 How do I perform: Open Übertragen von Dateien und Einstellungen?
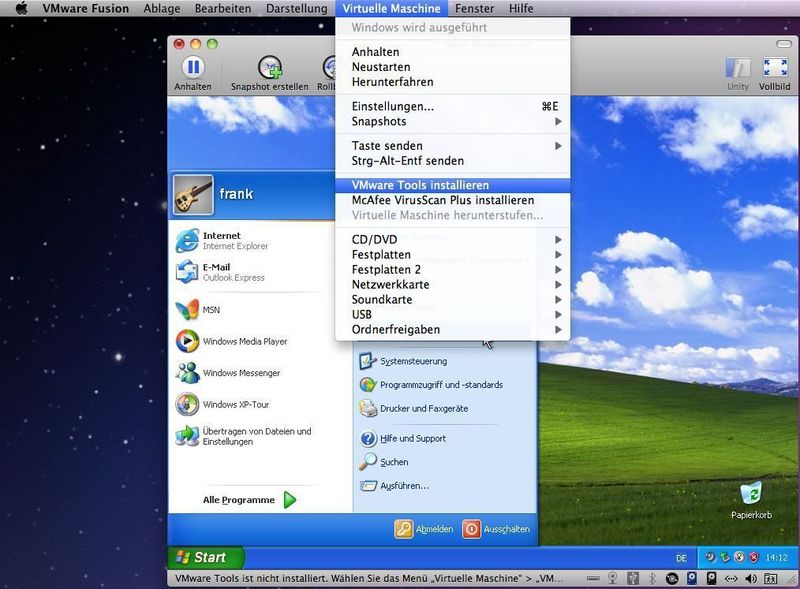click(x=243, y=436)
